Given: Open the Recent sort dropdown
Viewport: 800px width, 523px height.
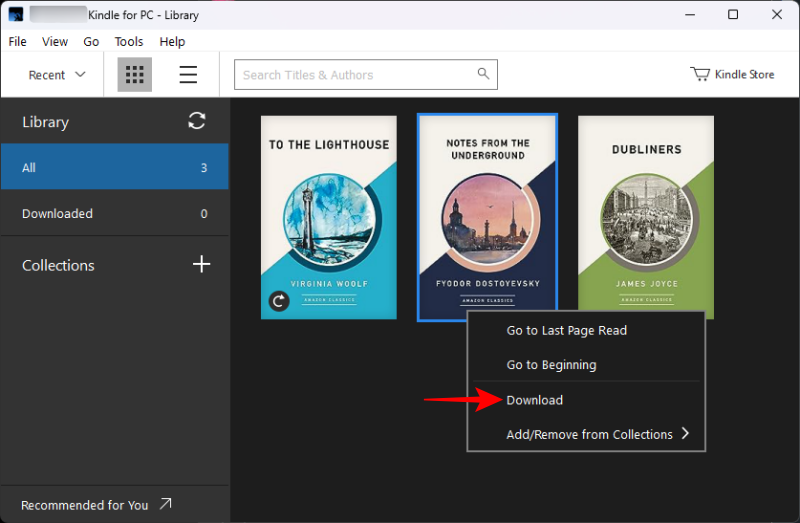Looking at the screenshot, I should tap(57, 75).
